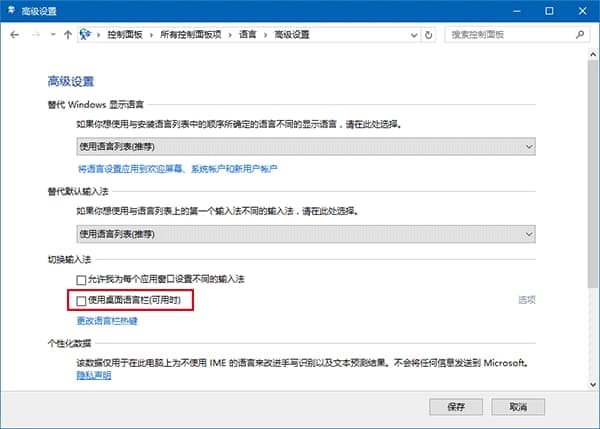This screenshot has height=429, width=600.
Task: Refresh the control panel page
Action: point(429,35)
